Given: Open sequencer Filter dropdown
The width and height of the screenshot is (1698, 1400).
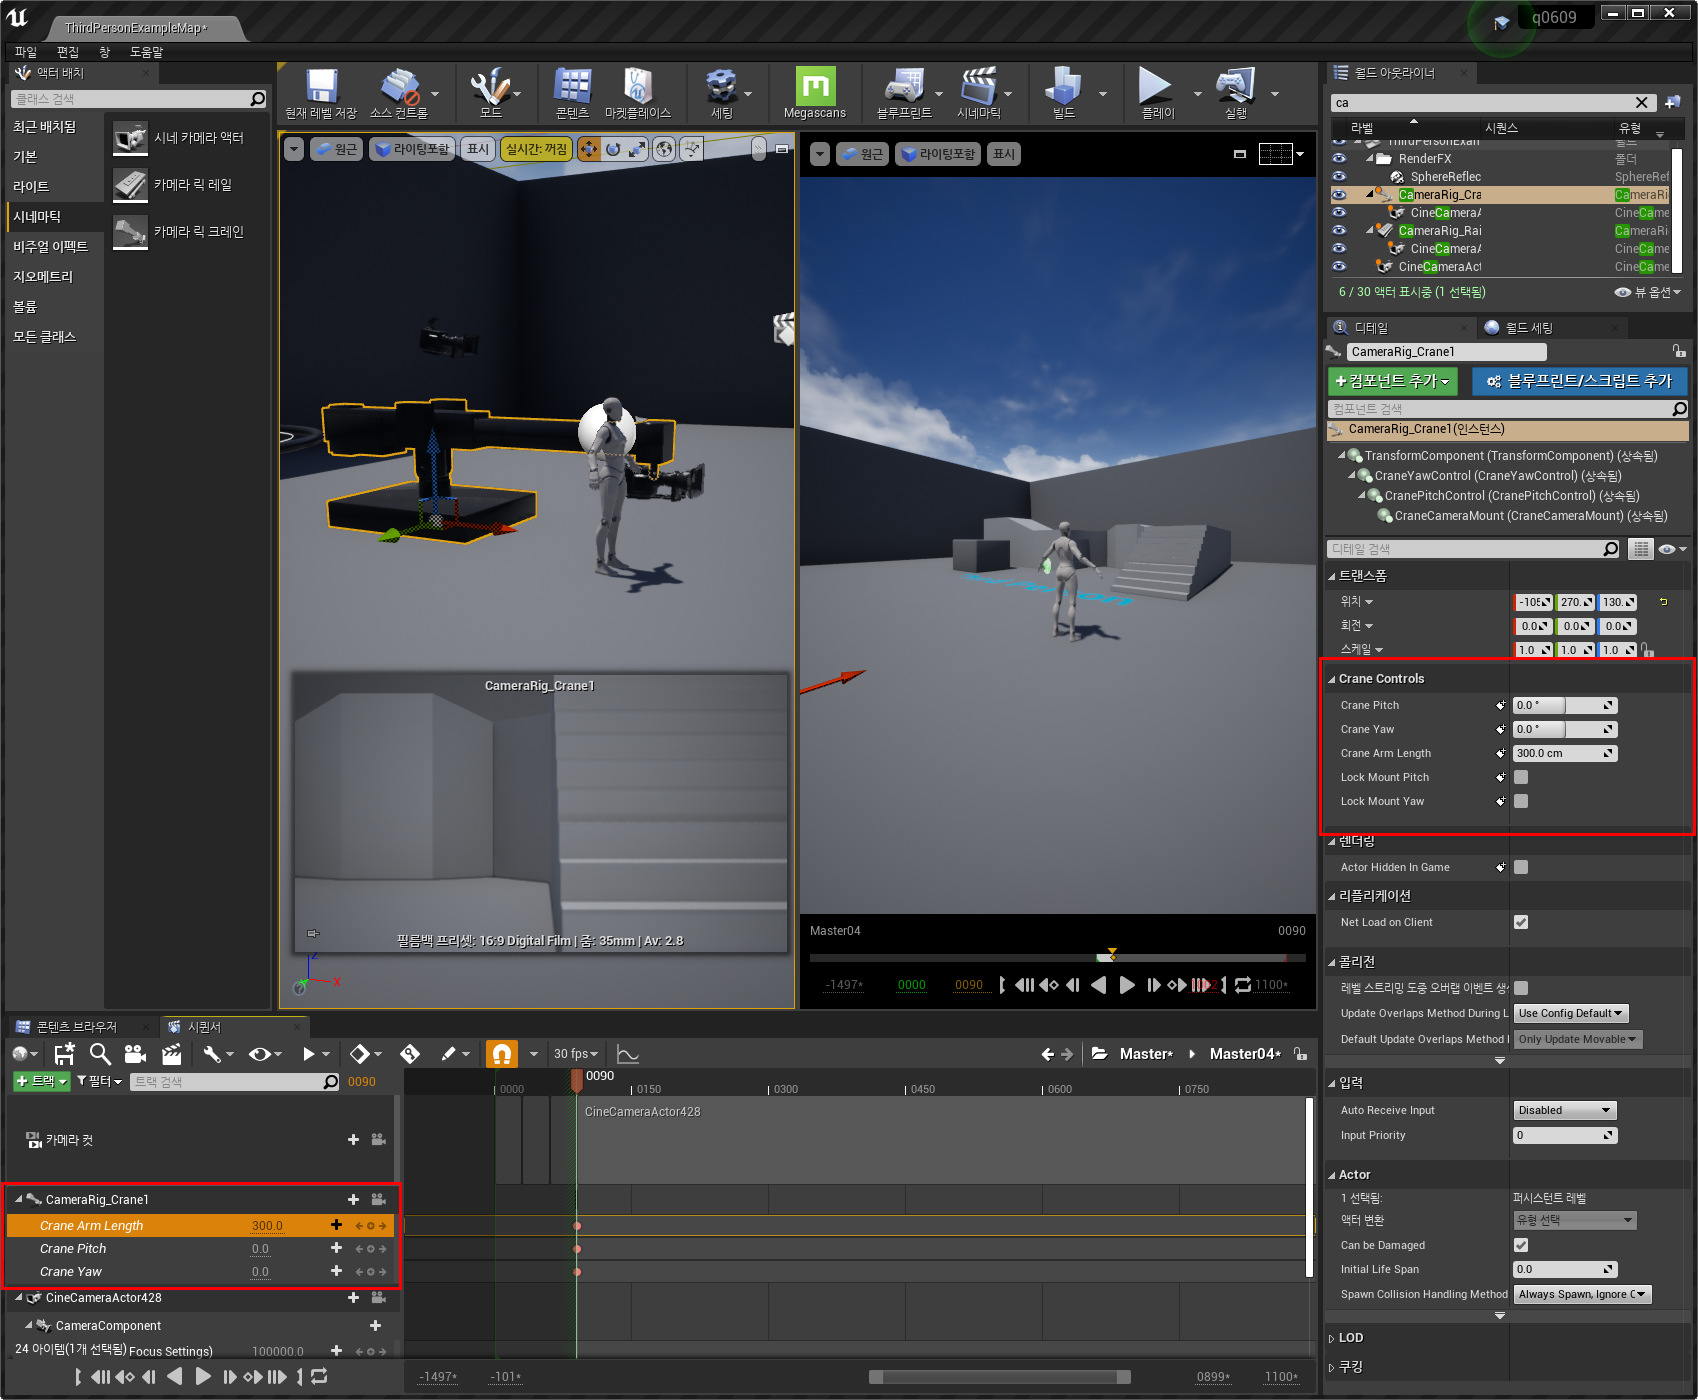Looking at the screenshot, I should coord(99,1081).
